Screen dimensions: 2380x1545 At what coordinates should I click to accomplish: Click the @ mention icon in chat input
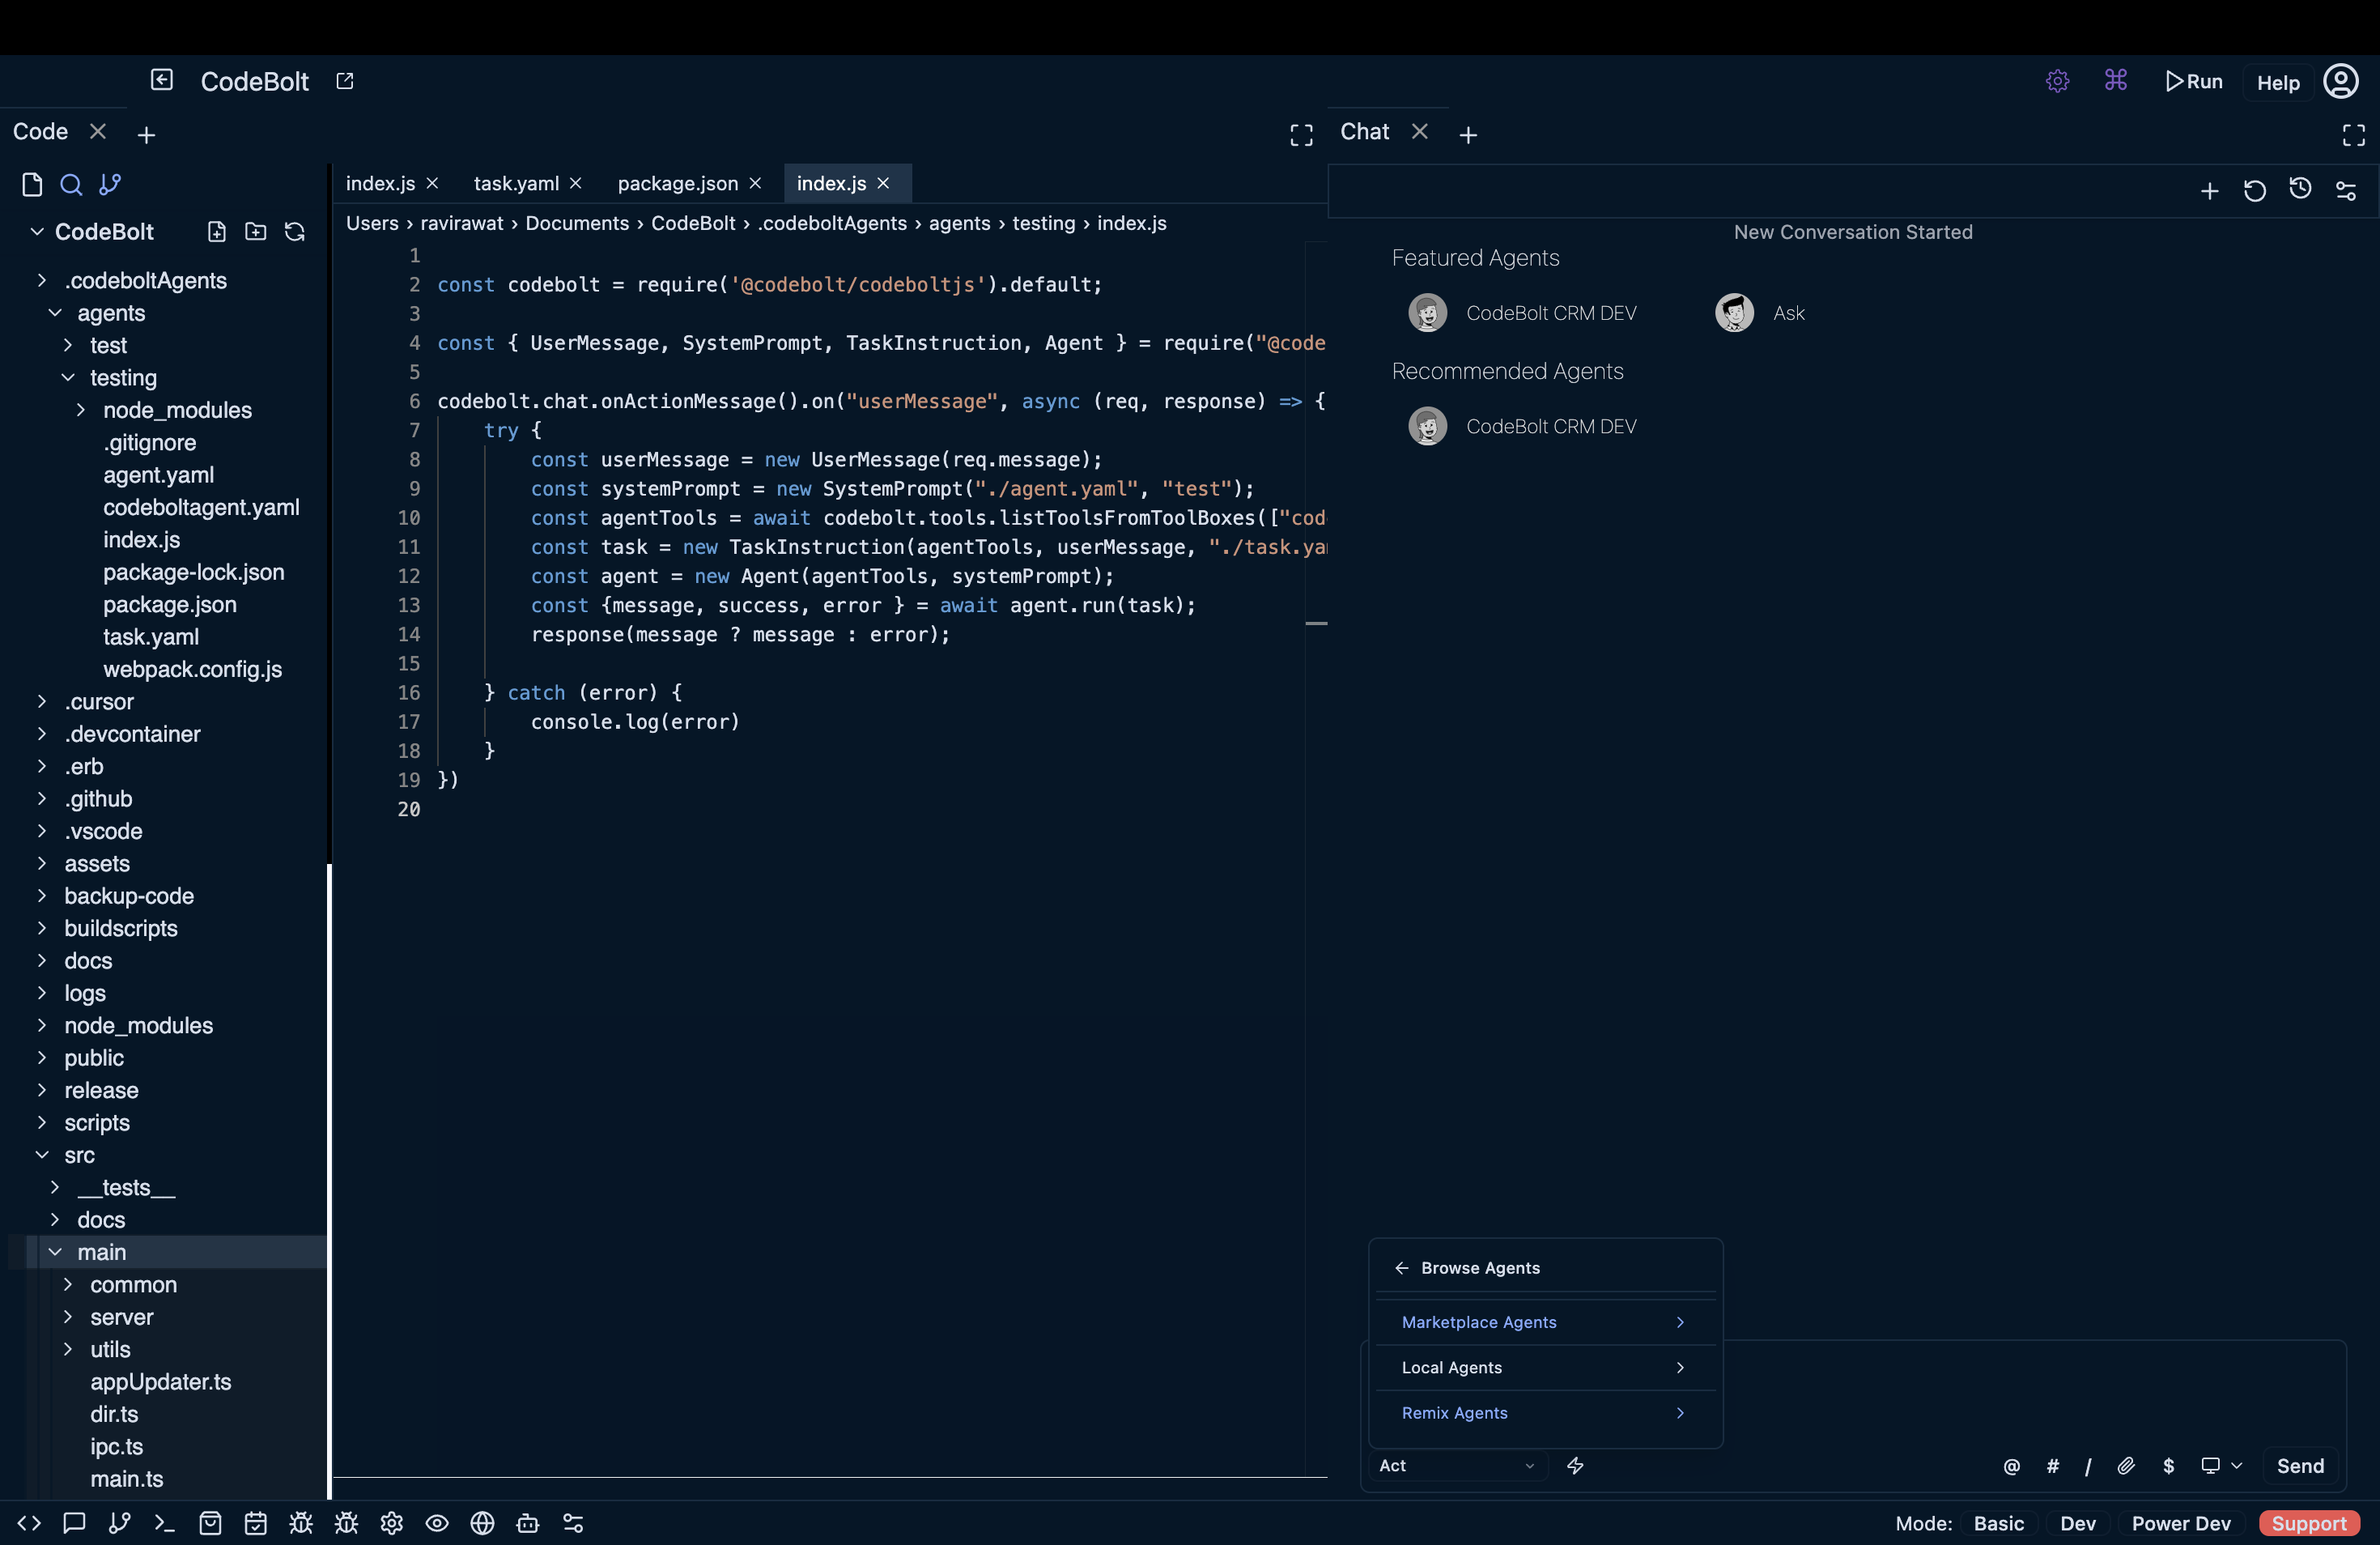(2012, 1466)
